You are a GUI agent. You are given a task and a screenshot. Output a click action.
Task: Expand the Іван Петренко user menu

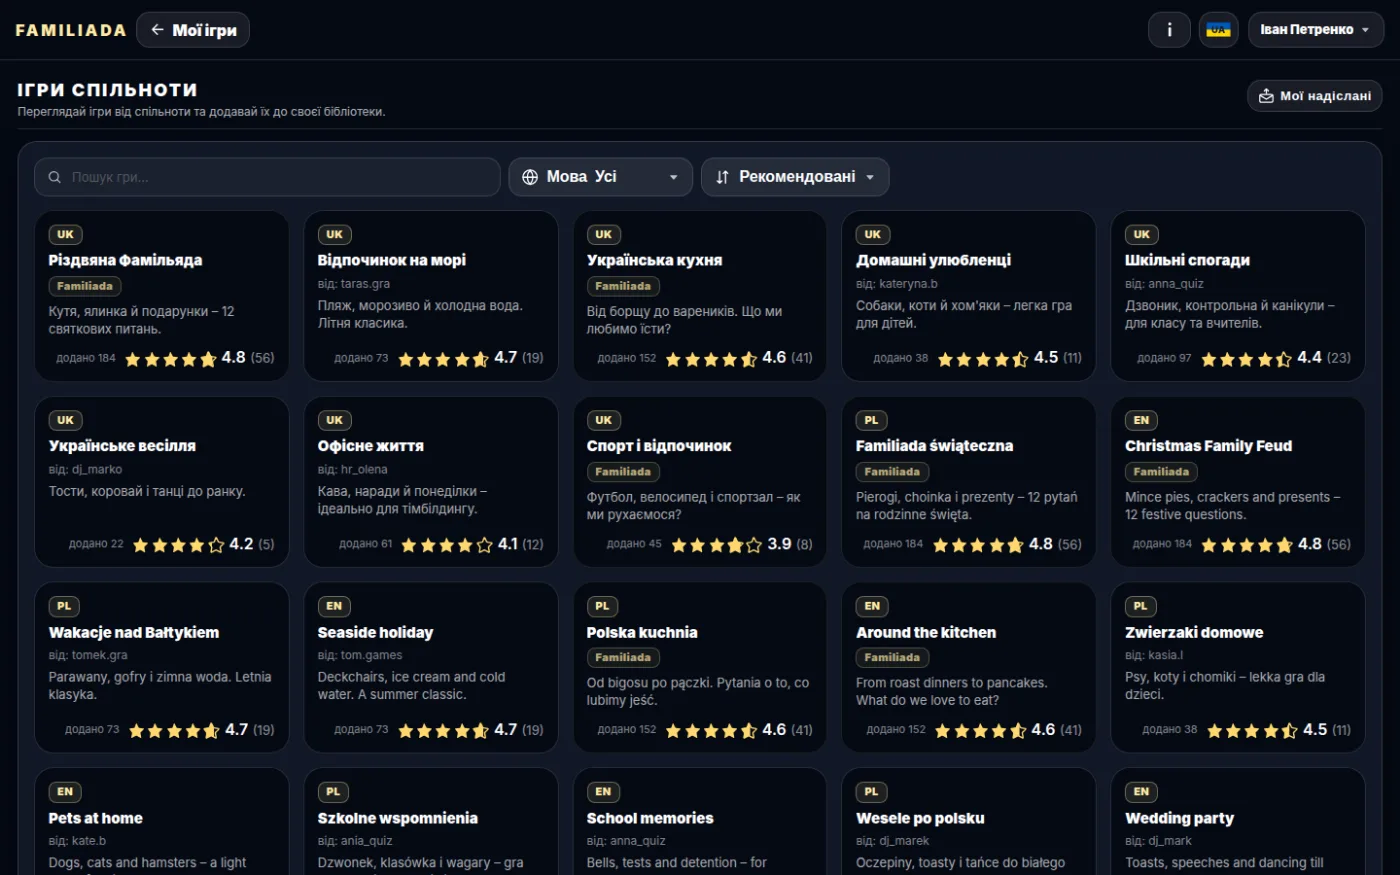click(1315, 30)
